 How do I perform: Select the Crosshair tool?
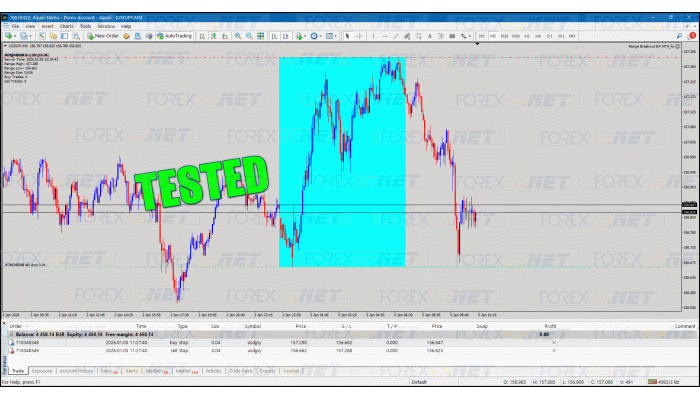coord(359,36)
